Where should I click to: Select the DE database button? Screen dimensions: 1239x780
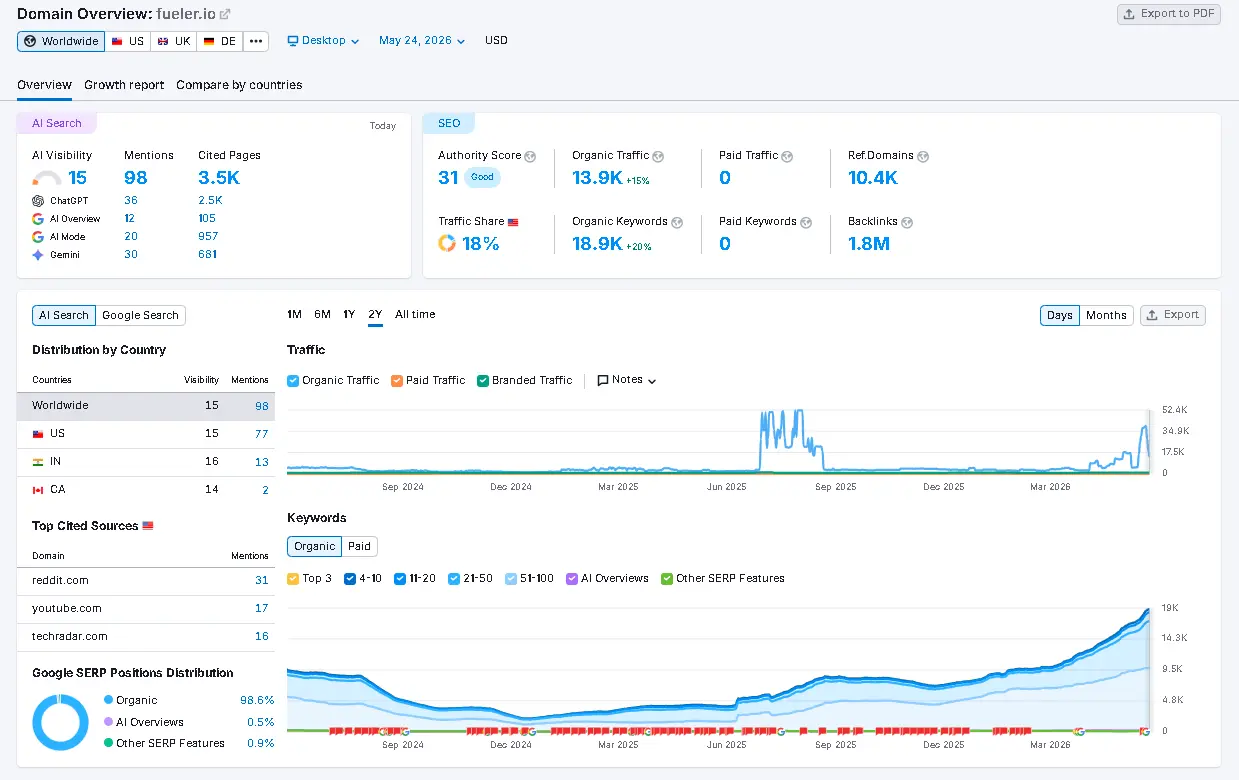[220, 41]
